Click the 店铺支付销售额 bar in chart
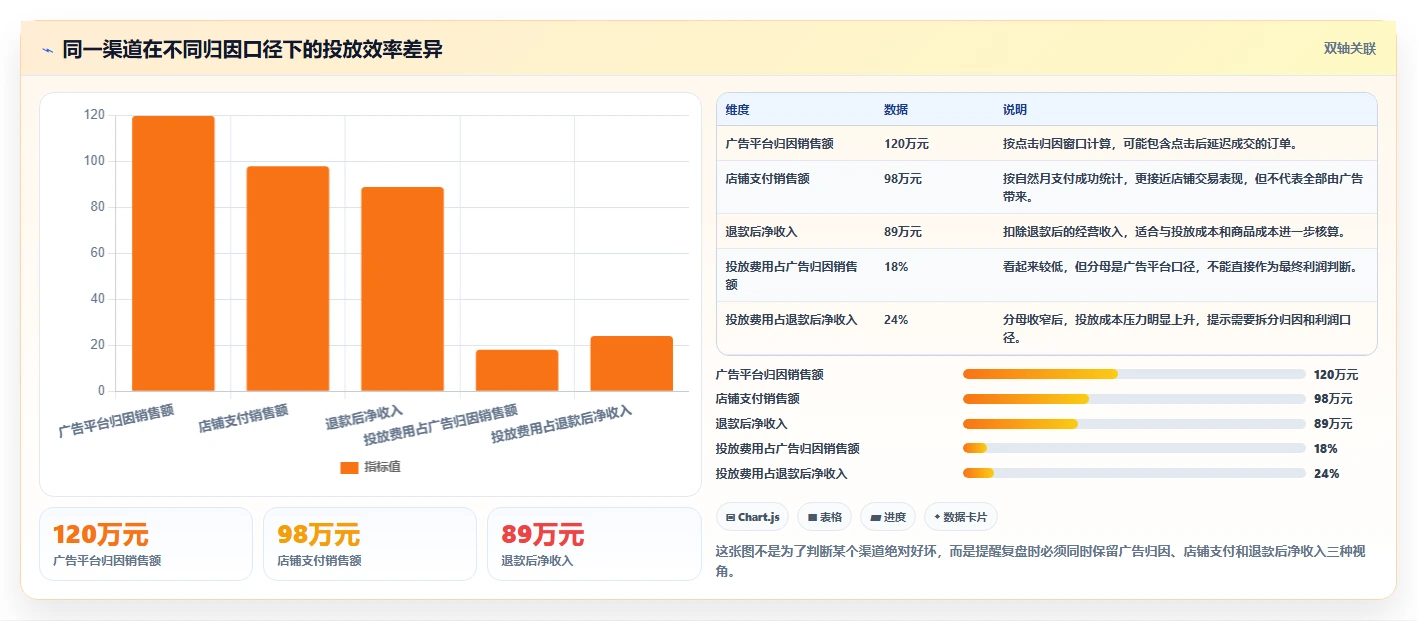The image size is (1417, 621). pyautogui.click(x=288, y=279)
